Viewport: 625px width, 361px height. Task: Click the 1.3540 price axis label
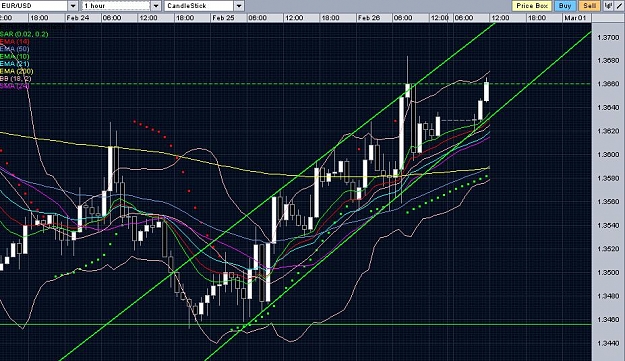[608, 226]
